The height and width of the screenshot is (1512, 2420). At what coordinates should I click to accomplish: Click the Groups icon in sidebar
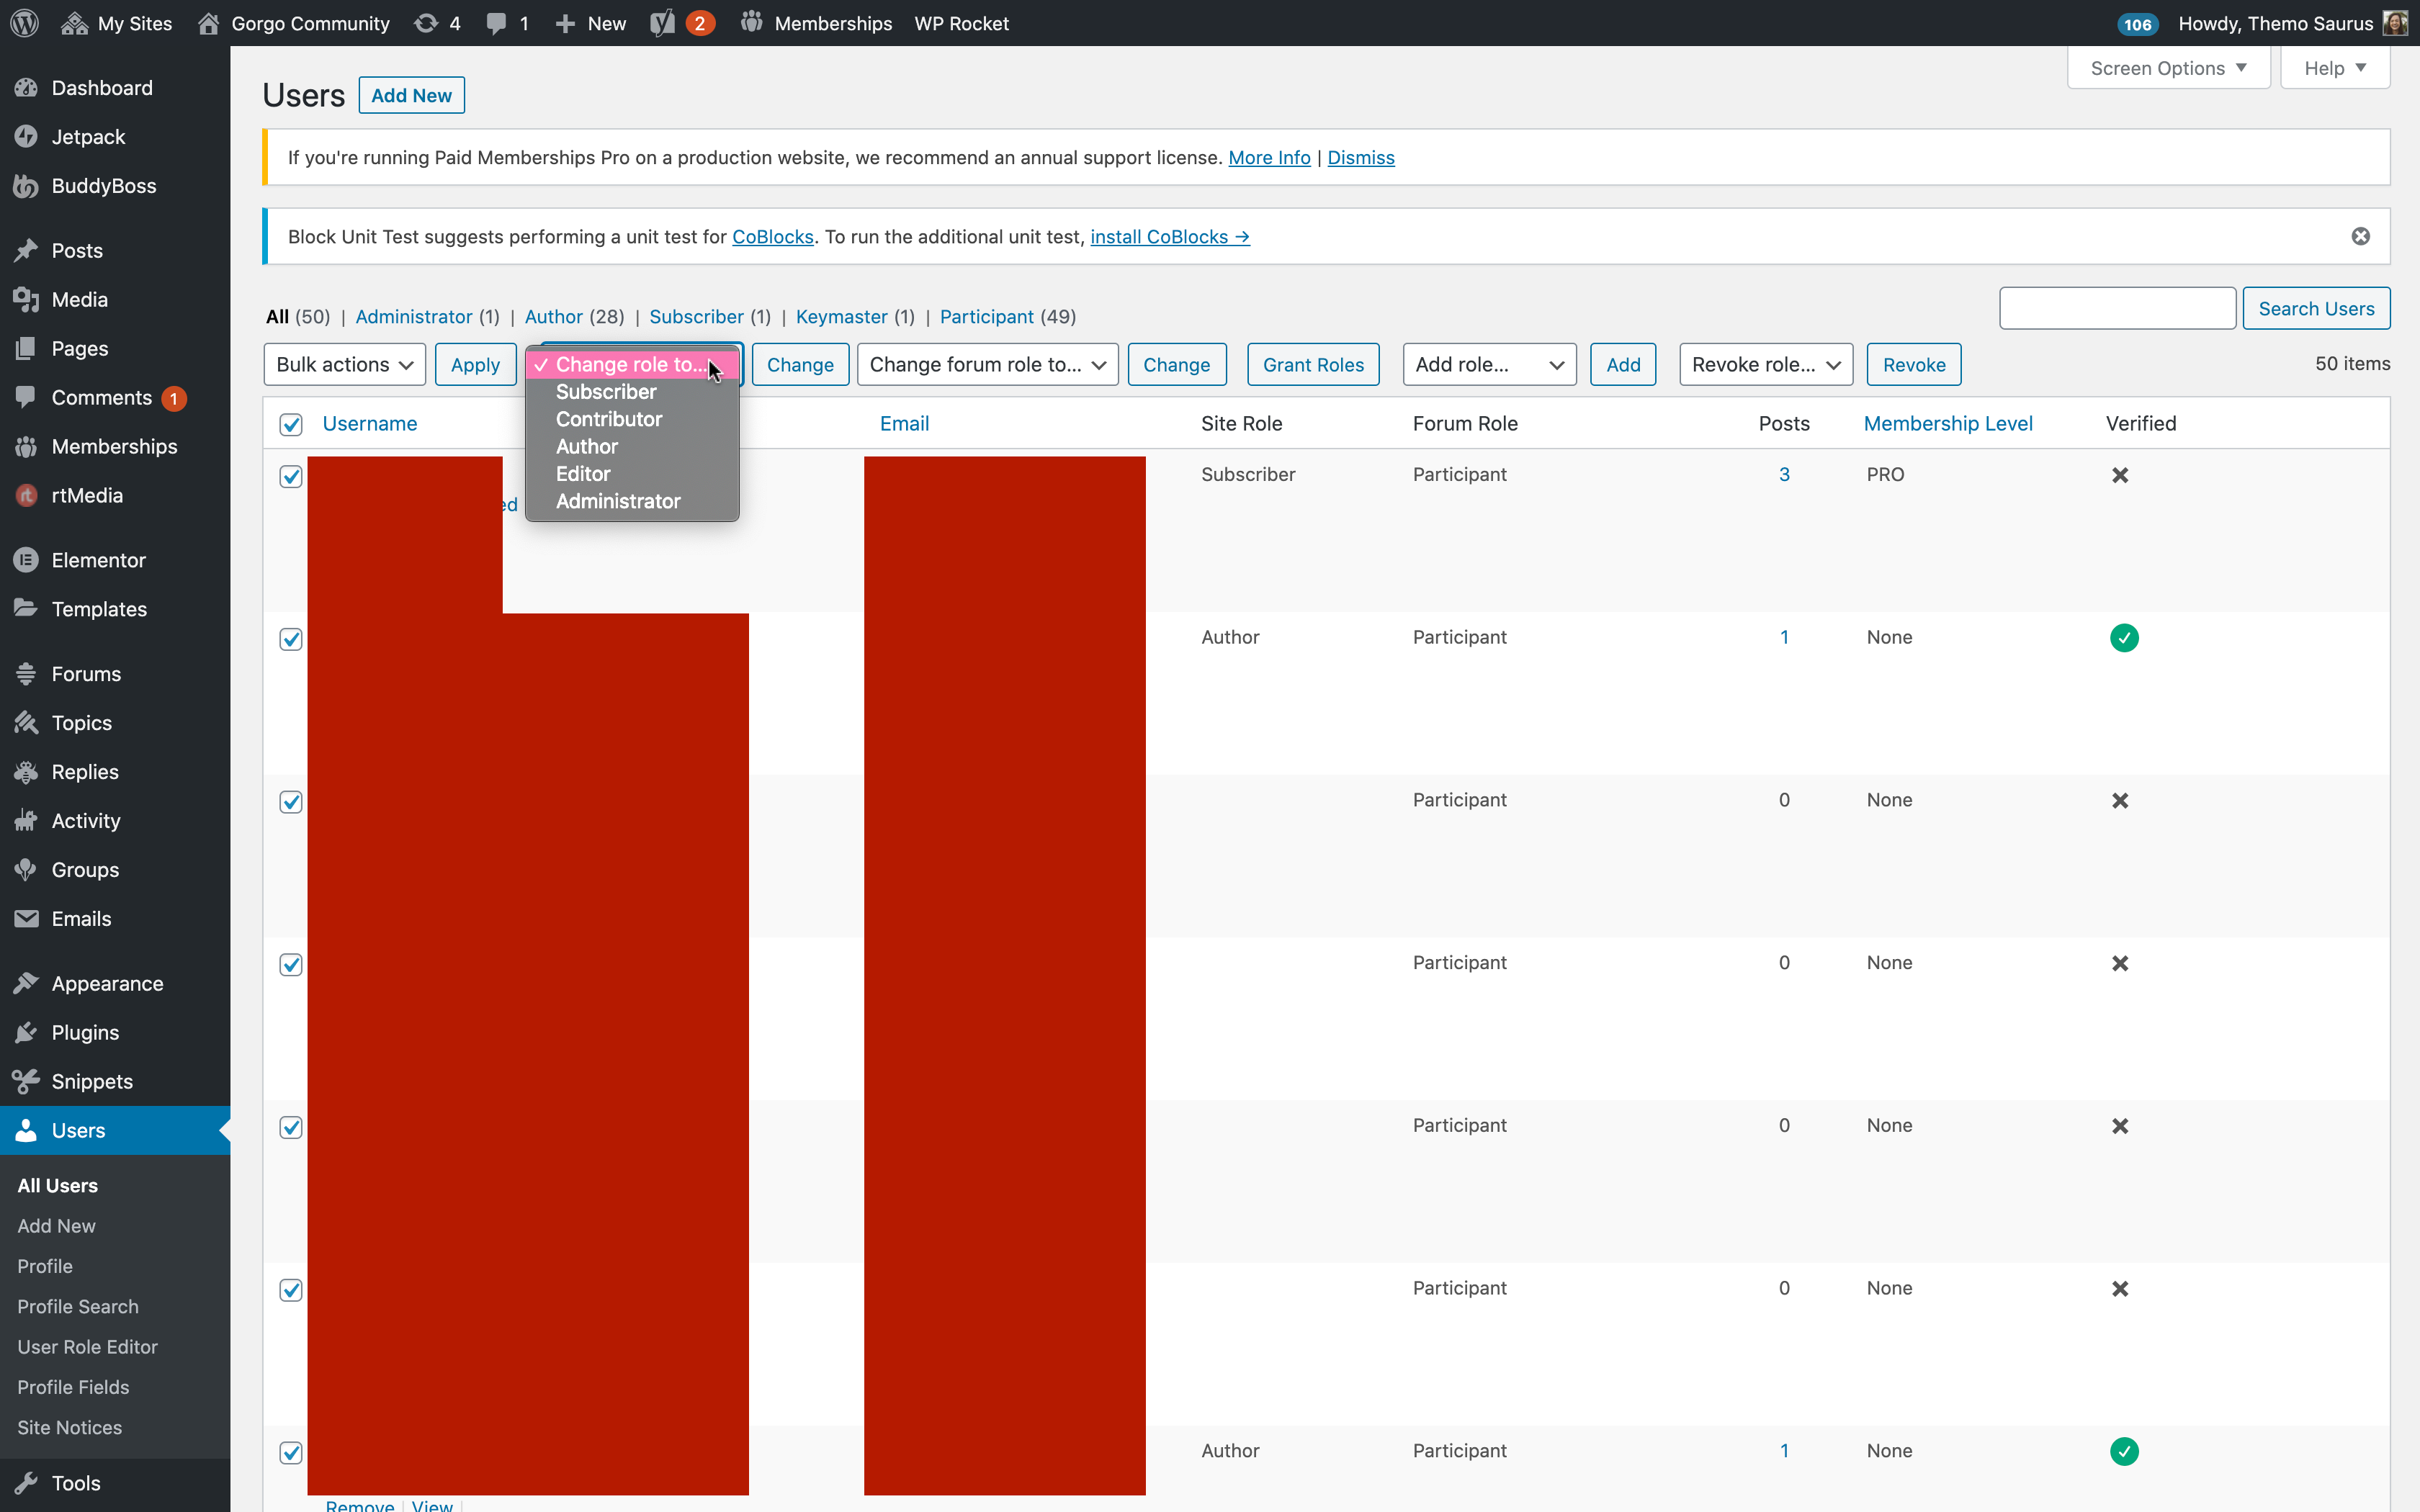click(26, 870)
